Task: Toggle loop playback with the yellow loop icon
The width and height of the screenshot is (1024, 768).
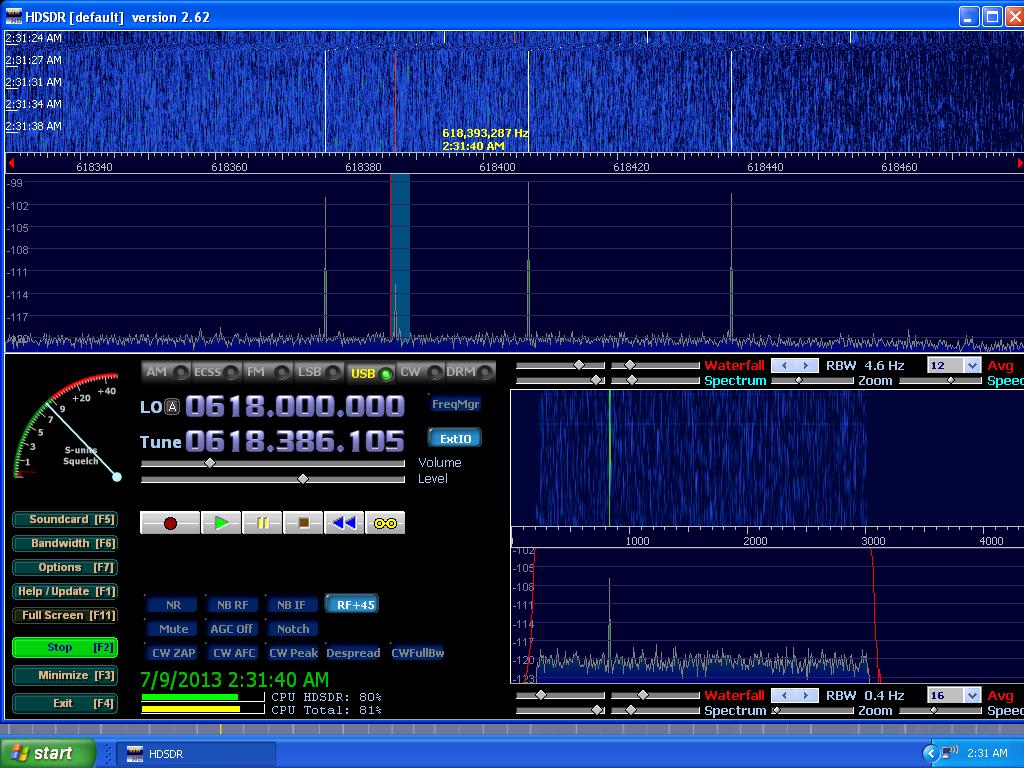Action: [385, 523]
